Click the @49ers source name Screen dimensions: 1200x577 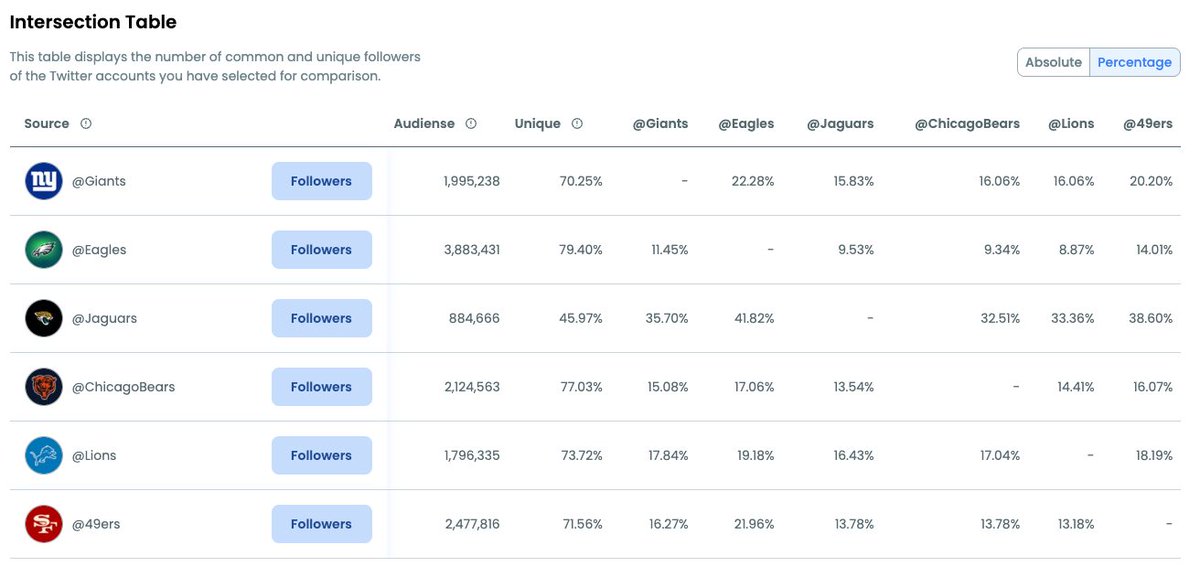[96, 524]
